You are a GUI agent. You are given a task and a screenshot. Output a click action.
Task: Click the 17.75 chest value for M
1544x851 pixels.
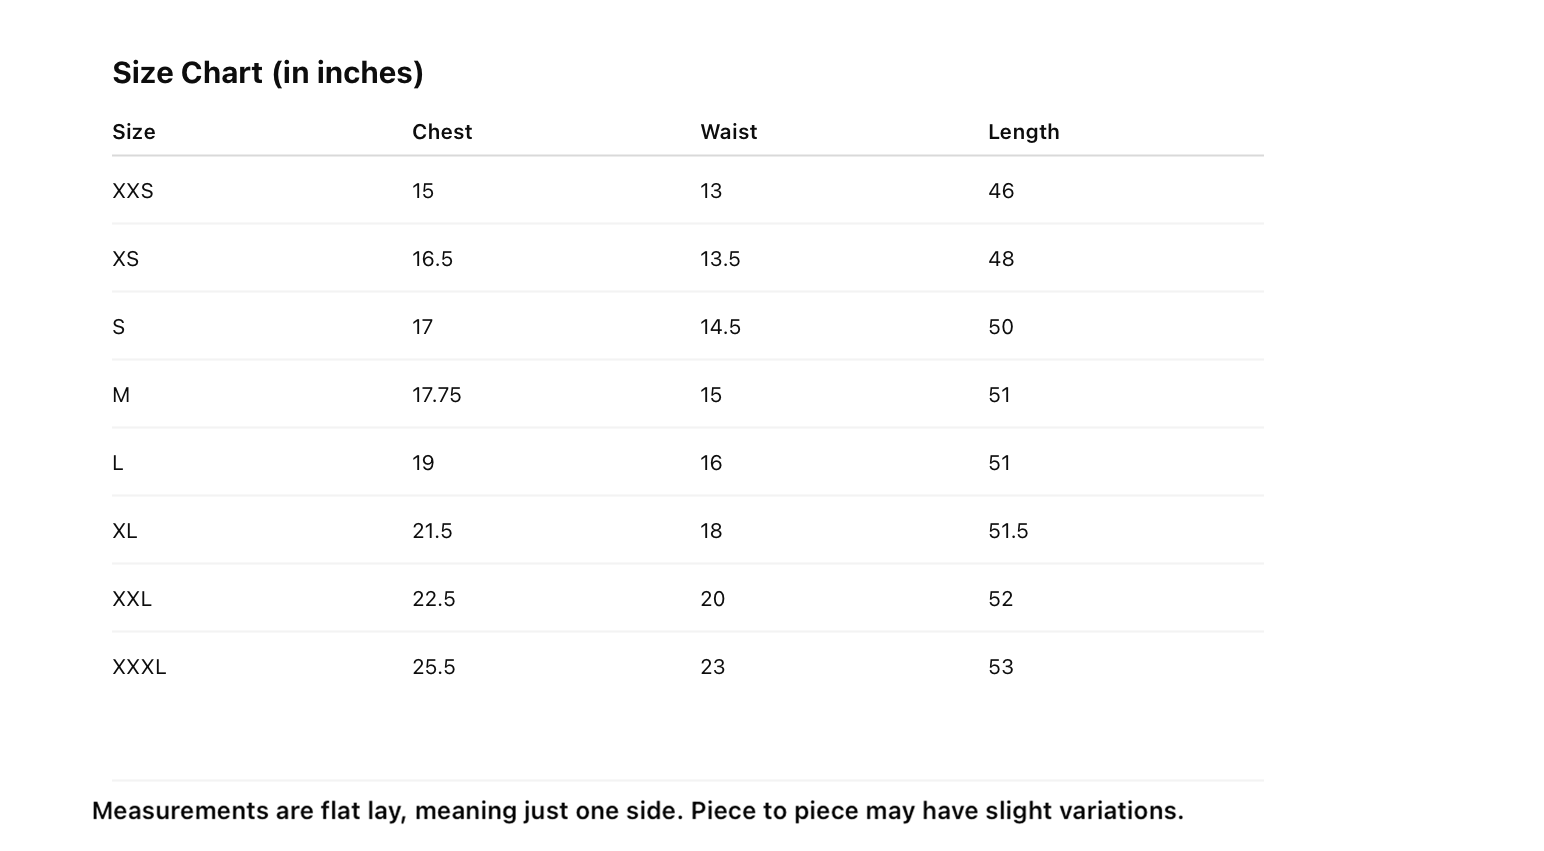(437, 395)
